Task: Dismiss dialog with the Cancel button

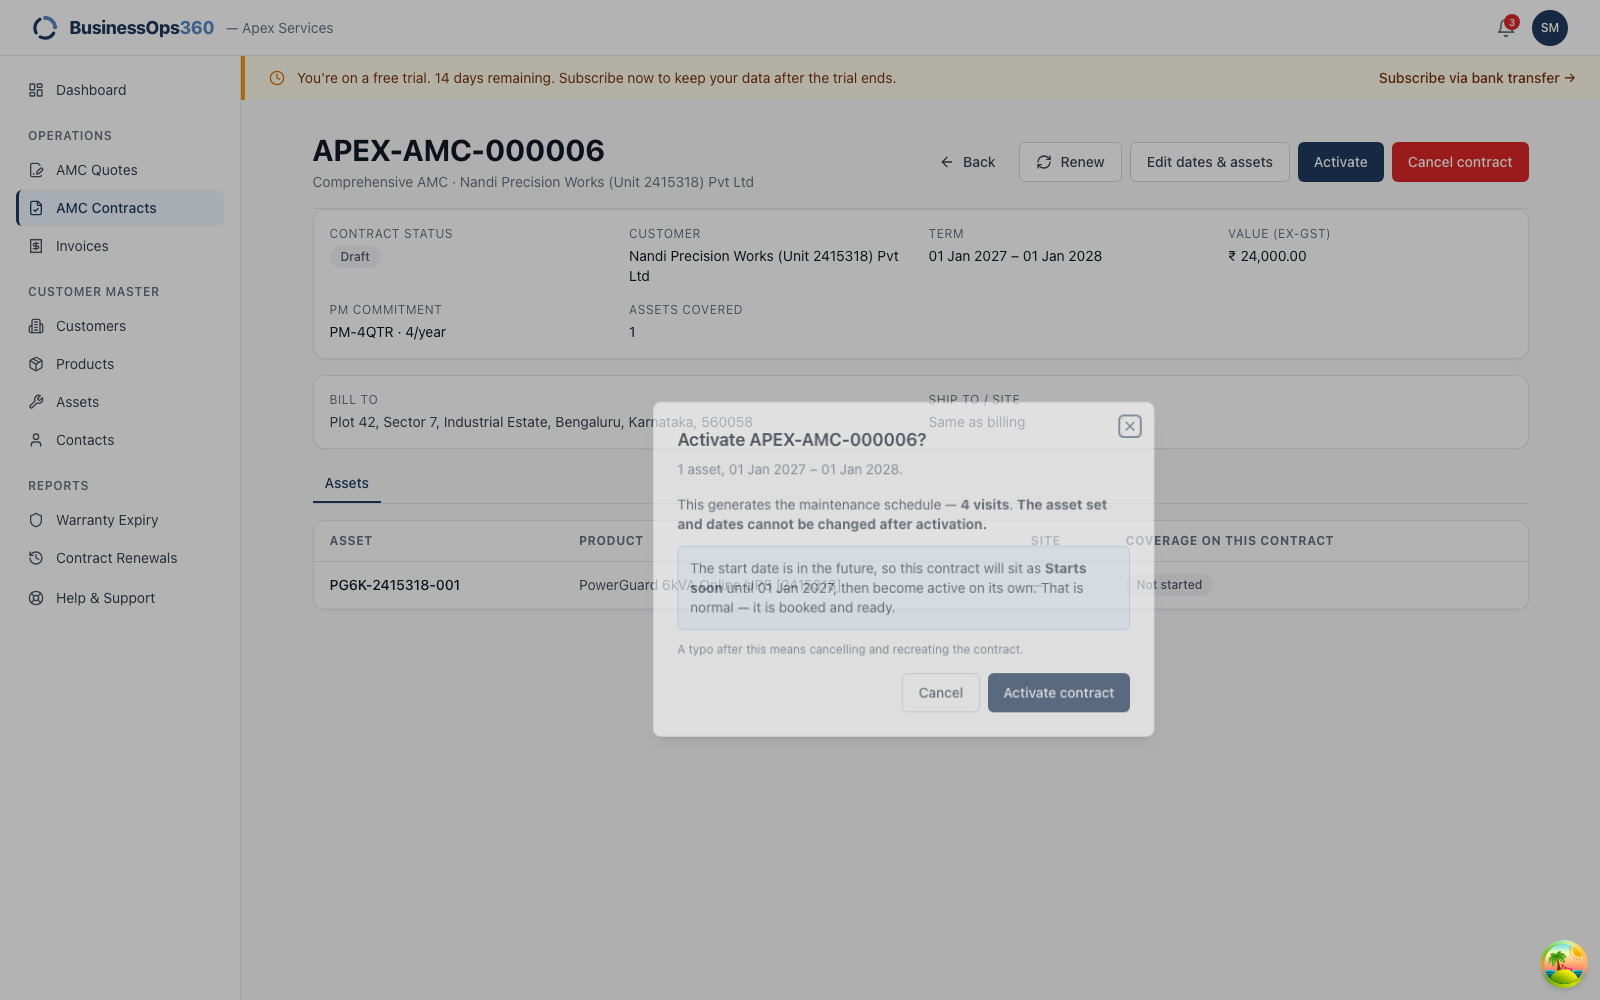Action: [941, 693]
